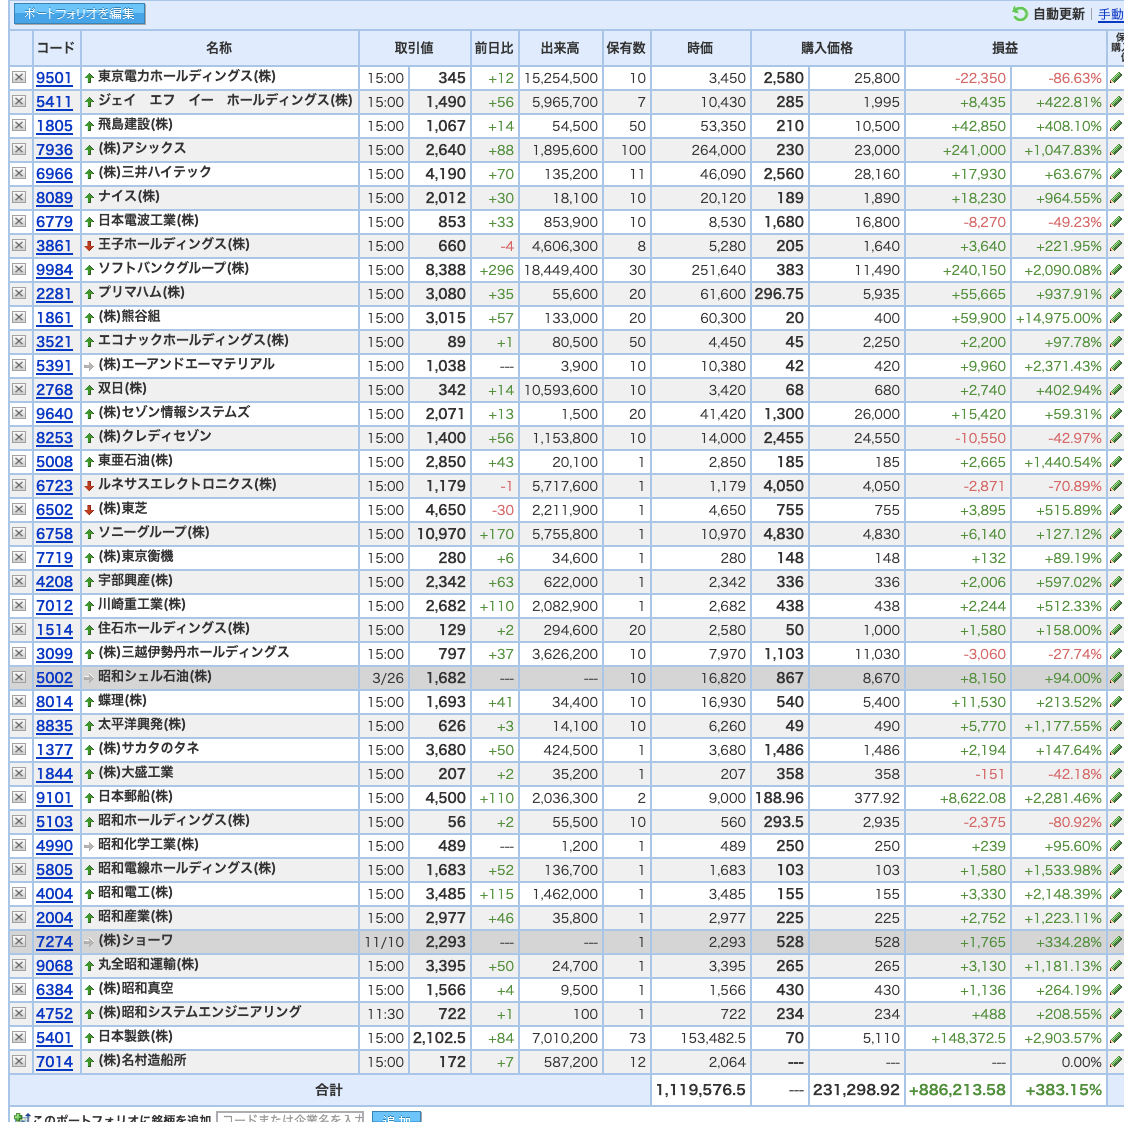Click the X delete icon beside code 6502

tap(19, 510)
